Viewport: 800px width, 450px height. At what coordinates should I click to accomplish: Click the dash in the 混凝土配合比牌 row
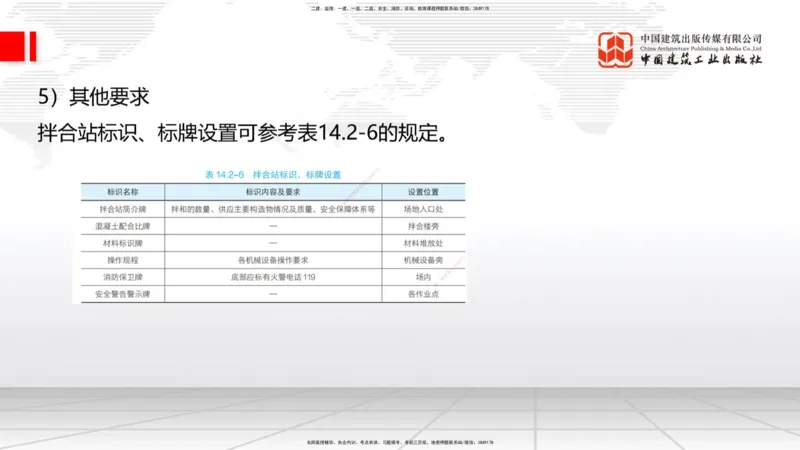(273, 226)
